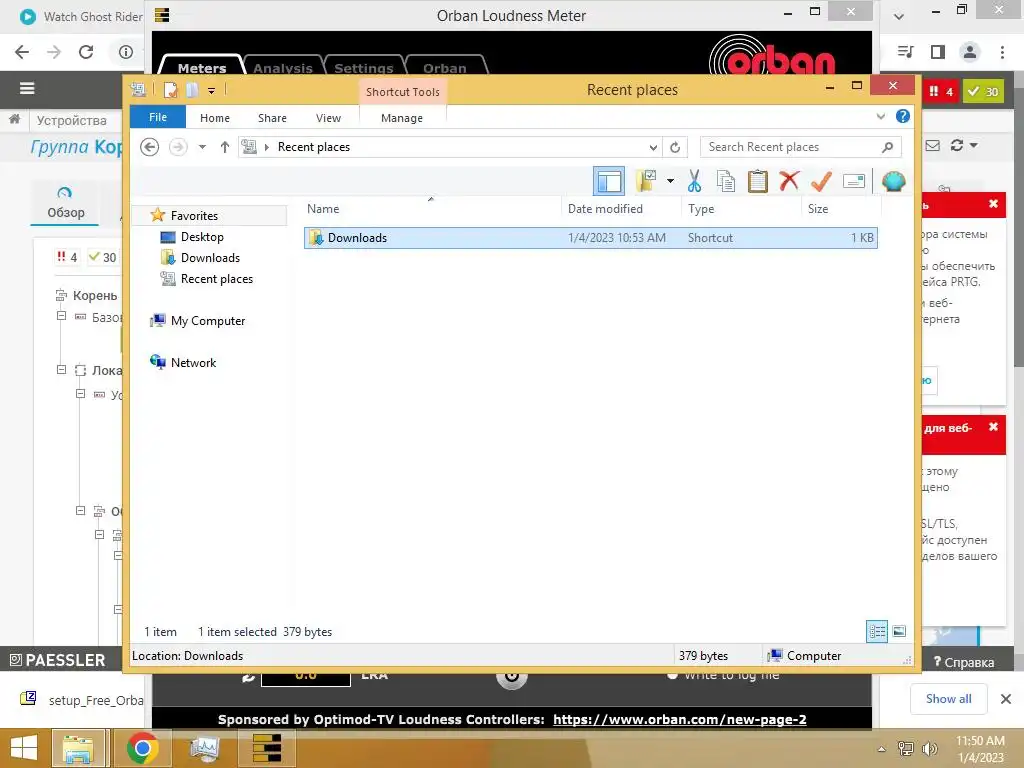
Task: Click red alarms badge showing 4 in PRTG header
Action: coord(941,91)
